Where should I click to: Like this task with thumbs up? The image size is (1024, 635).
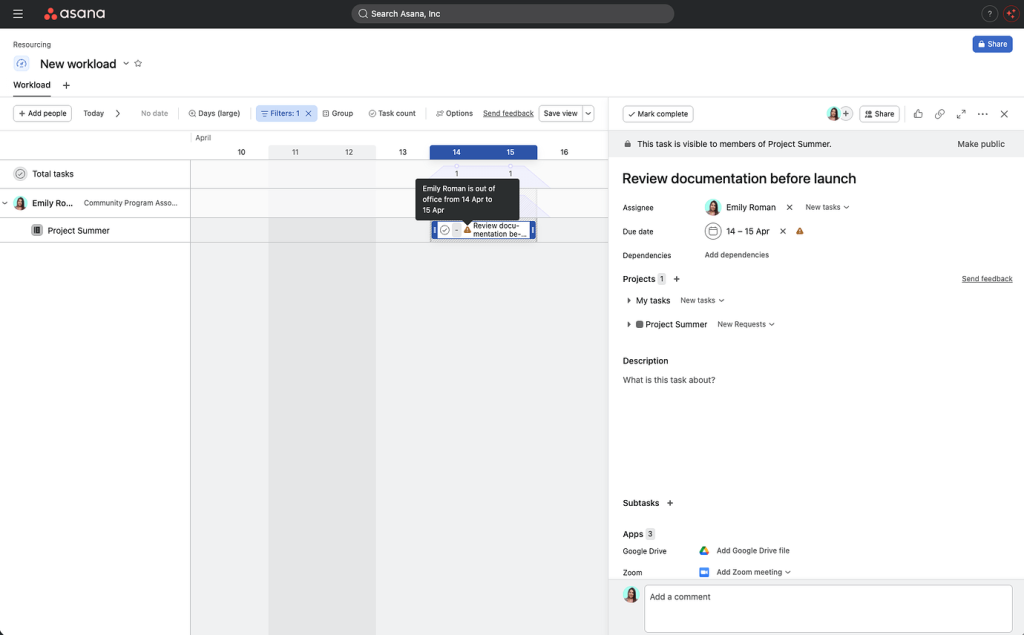(918, 114)
